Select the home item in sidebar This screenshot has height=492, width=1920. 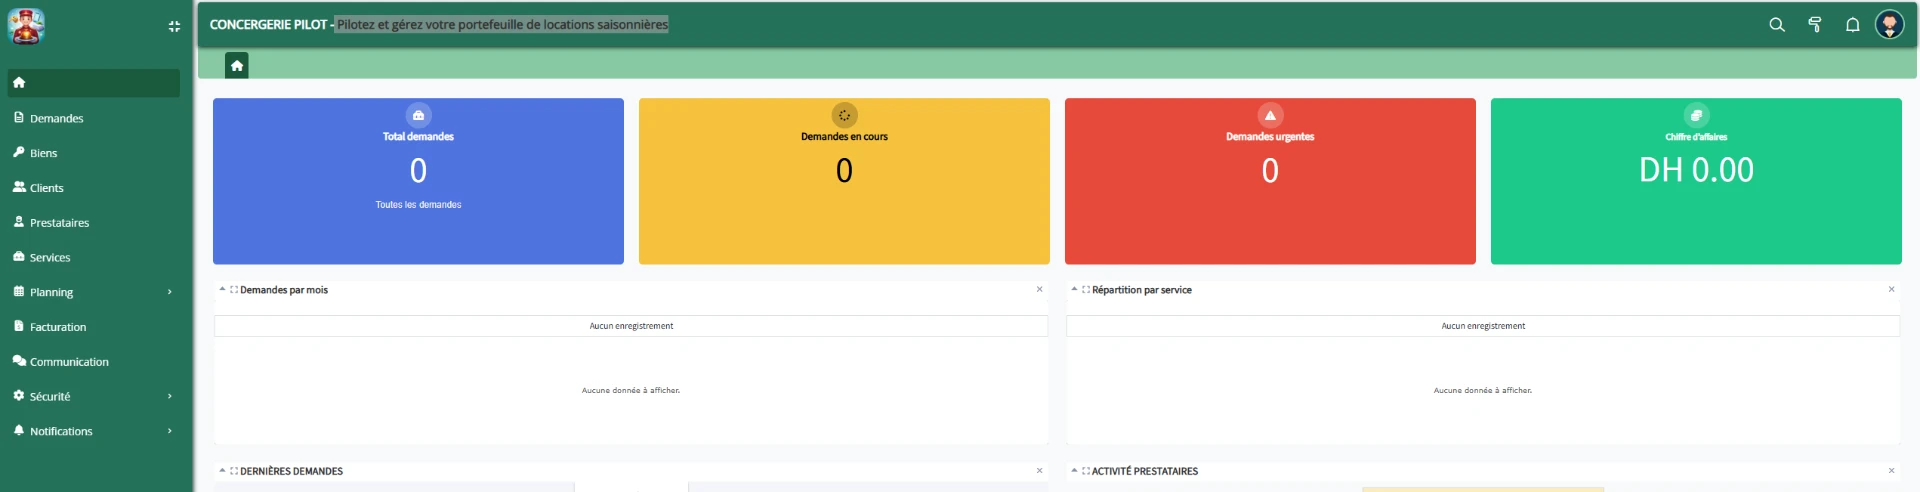coord(94,83)
